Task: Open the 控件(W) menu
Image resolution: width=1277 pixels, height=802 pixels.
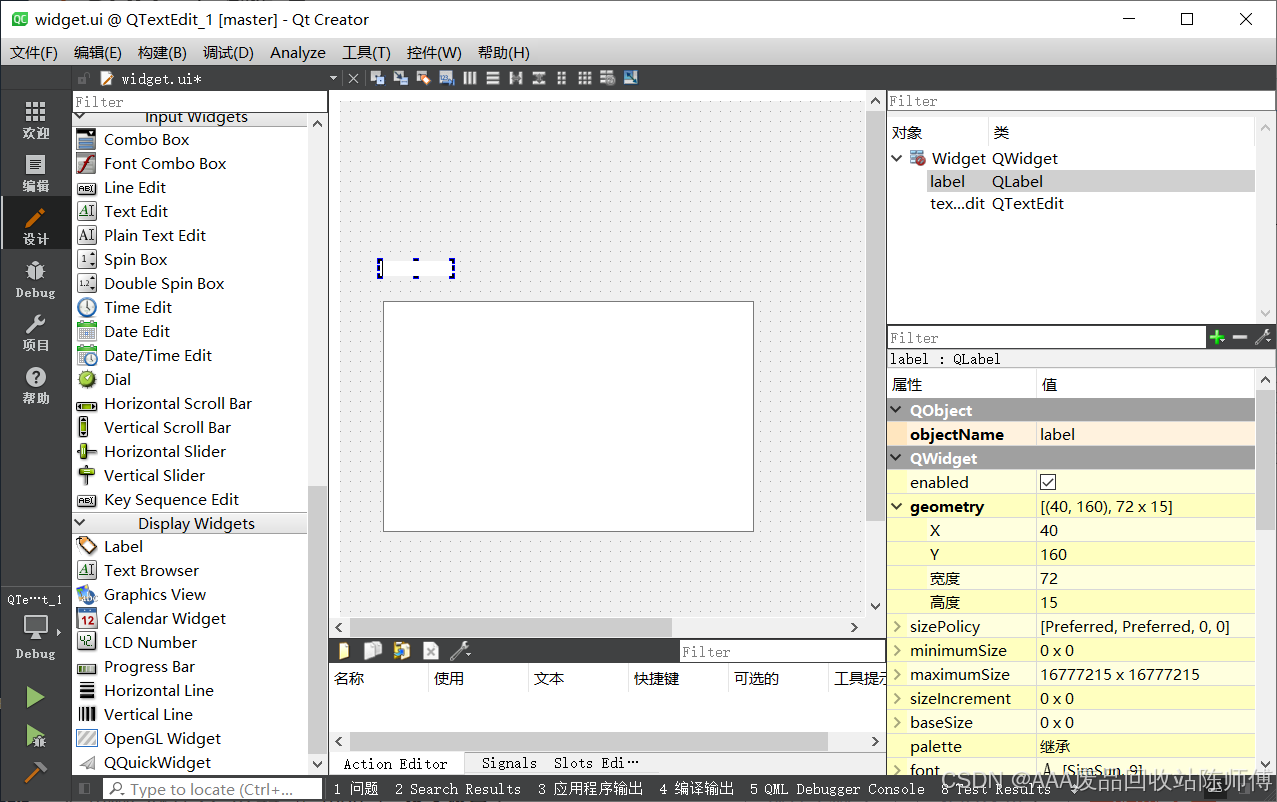Action: [x=434, y=52]
